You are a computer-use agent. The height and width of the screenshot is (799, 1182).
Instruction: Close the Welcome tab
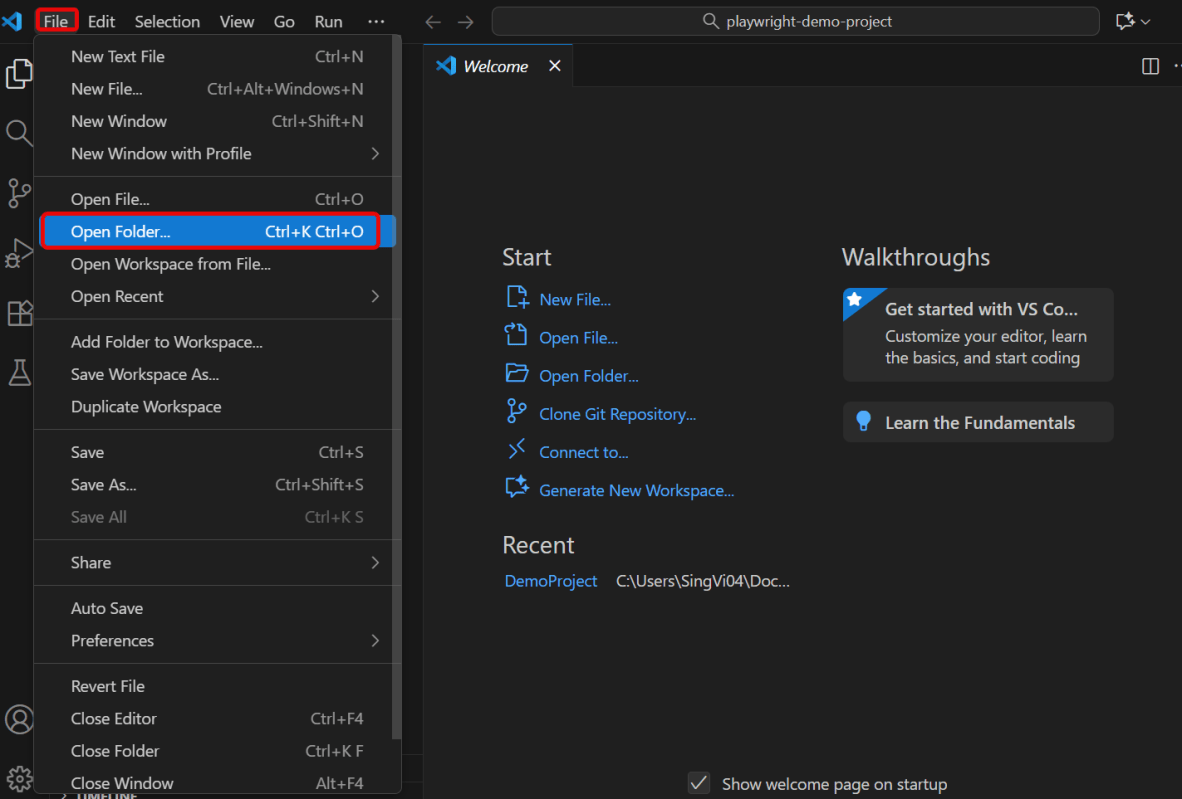pos(555,66)
